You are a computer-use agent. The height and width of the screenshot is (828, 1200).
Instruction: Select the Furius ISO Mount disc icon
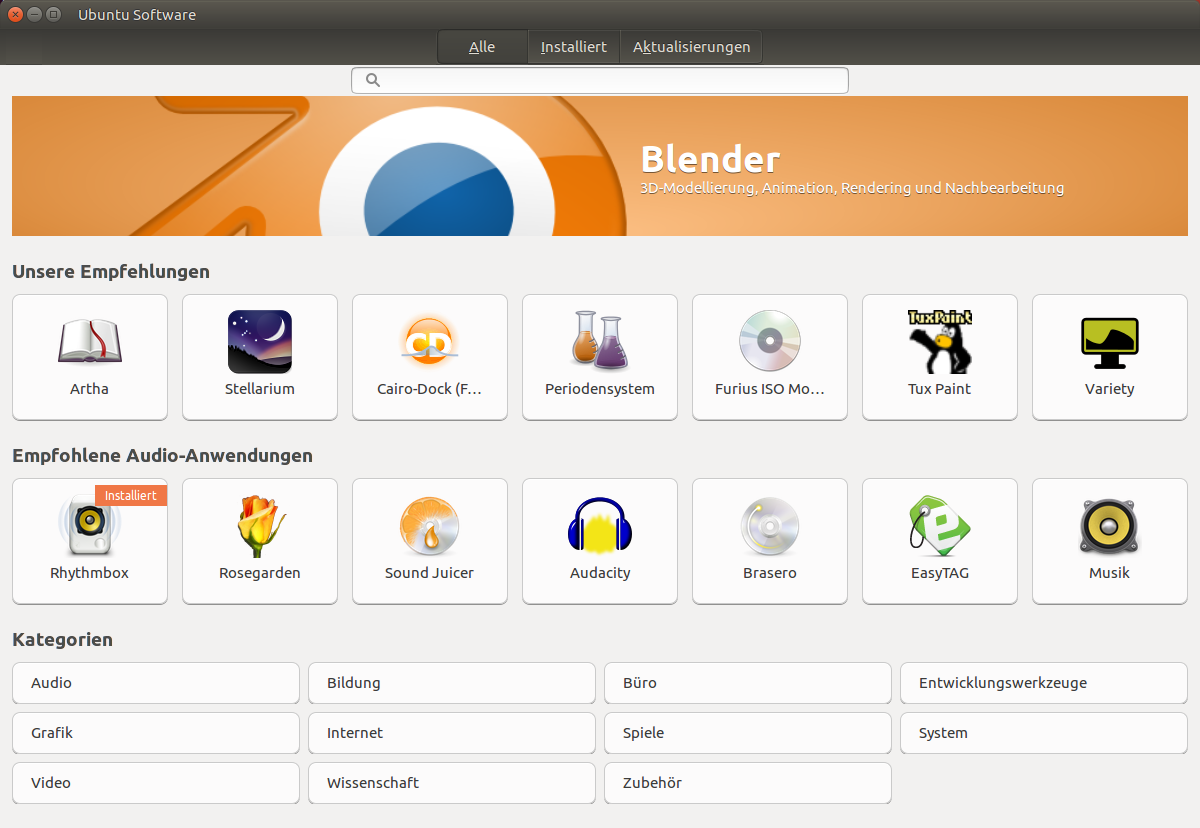(x=770, y=341)
